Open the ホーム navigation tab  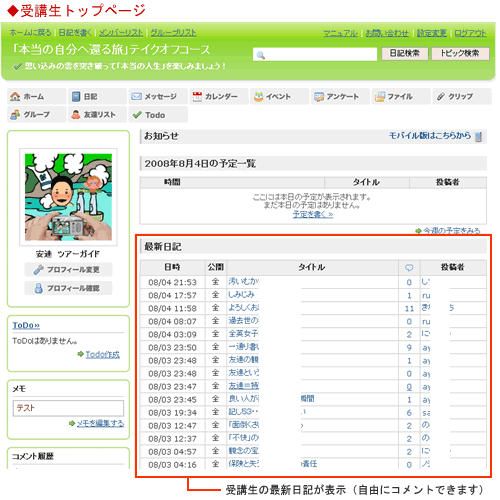[37, 96]
